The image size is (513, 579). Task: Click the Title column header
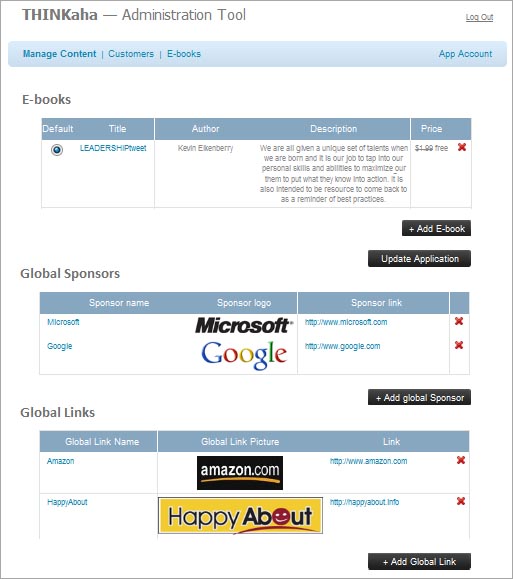pyautogui.click(x=117, y=129)
